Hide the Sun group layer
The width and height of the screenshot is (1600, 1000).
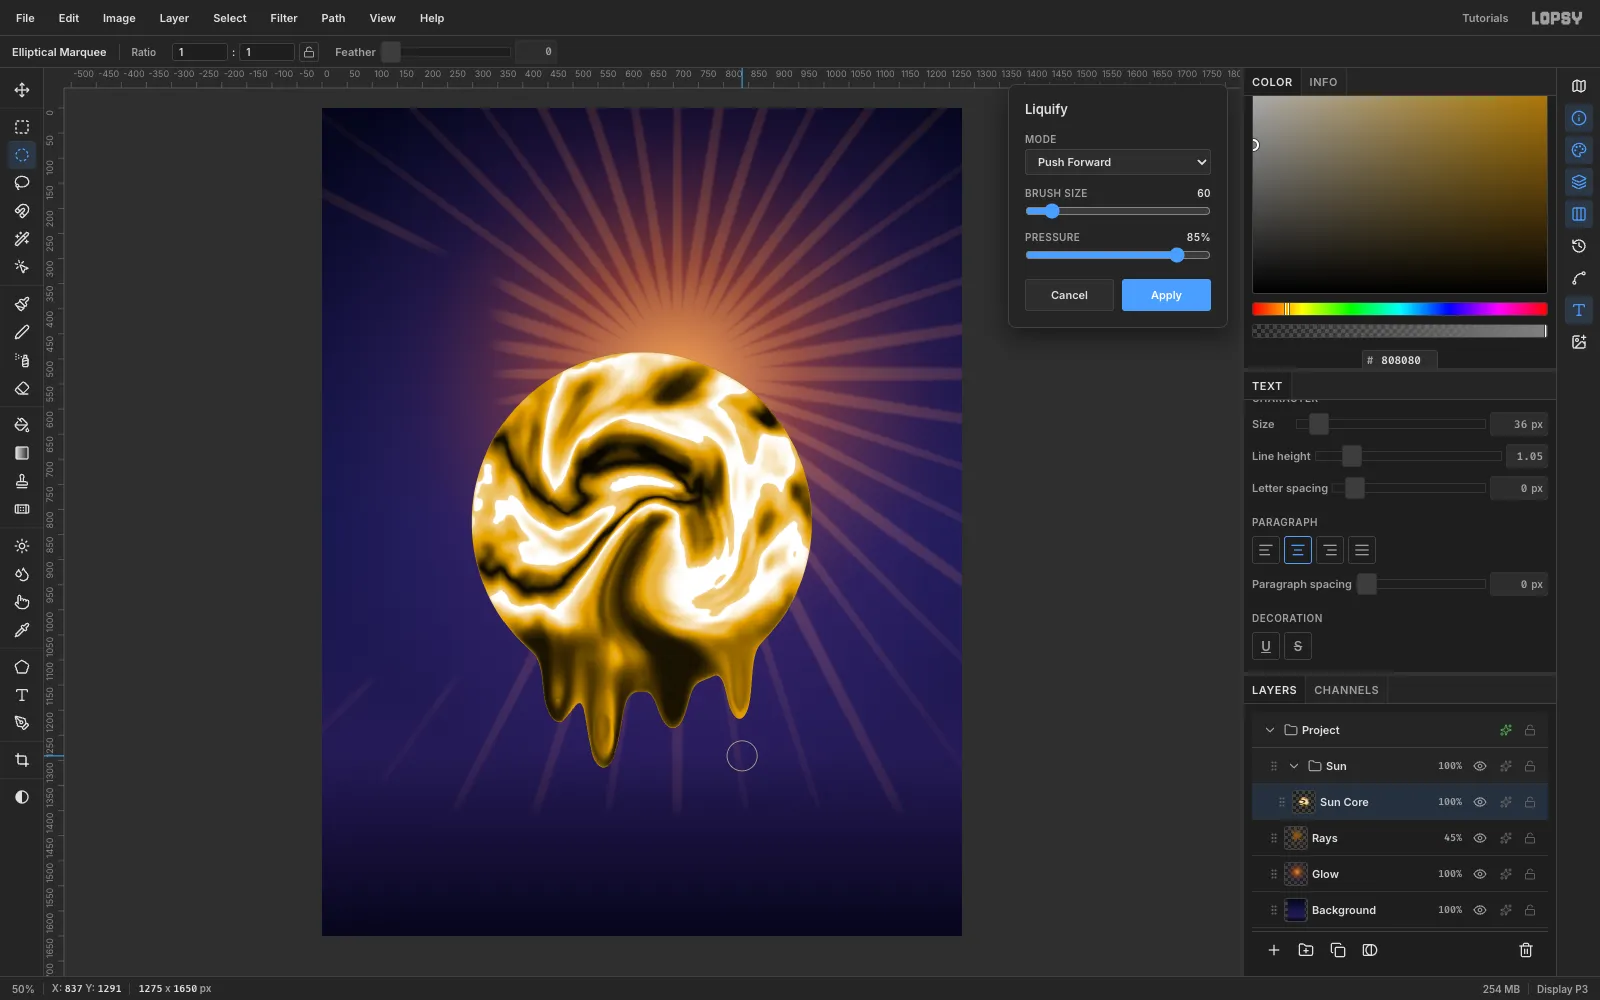coord(1480,766)
